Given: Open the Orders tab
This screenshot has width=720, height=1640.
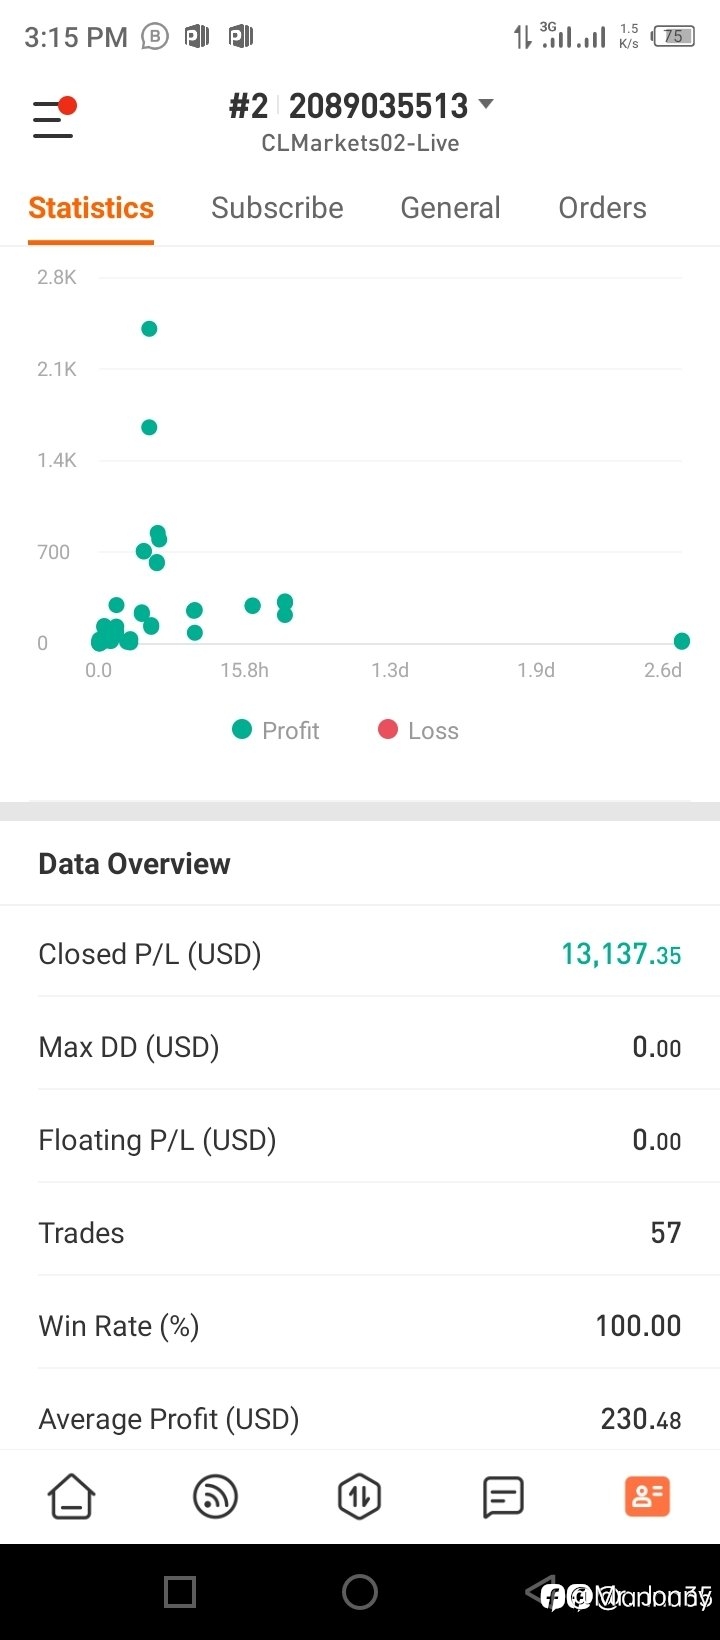Looking at the screenshot, I should 602,207.
